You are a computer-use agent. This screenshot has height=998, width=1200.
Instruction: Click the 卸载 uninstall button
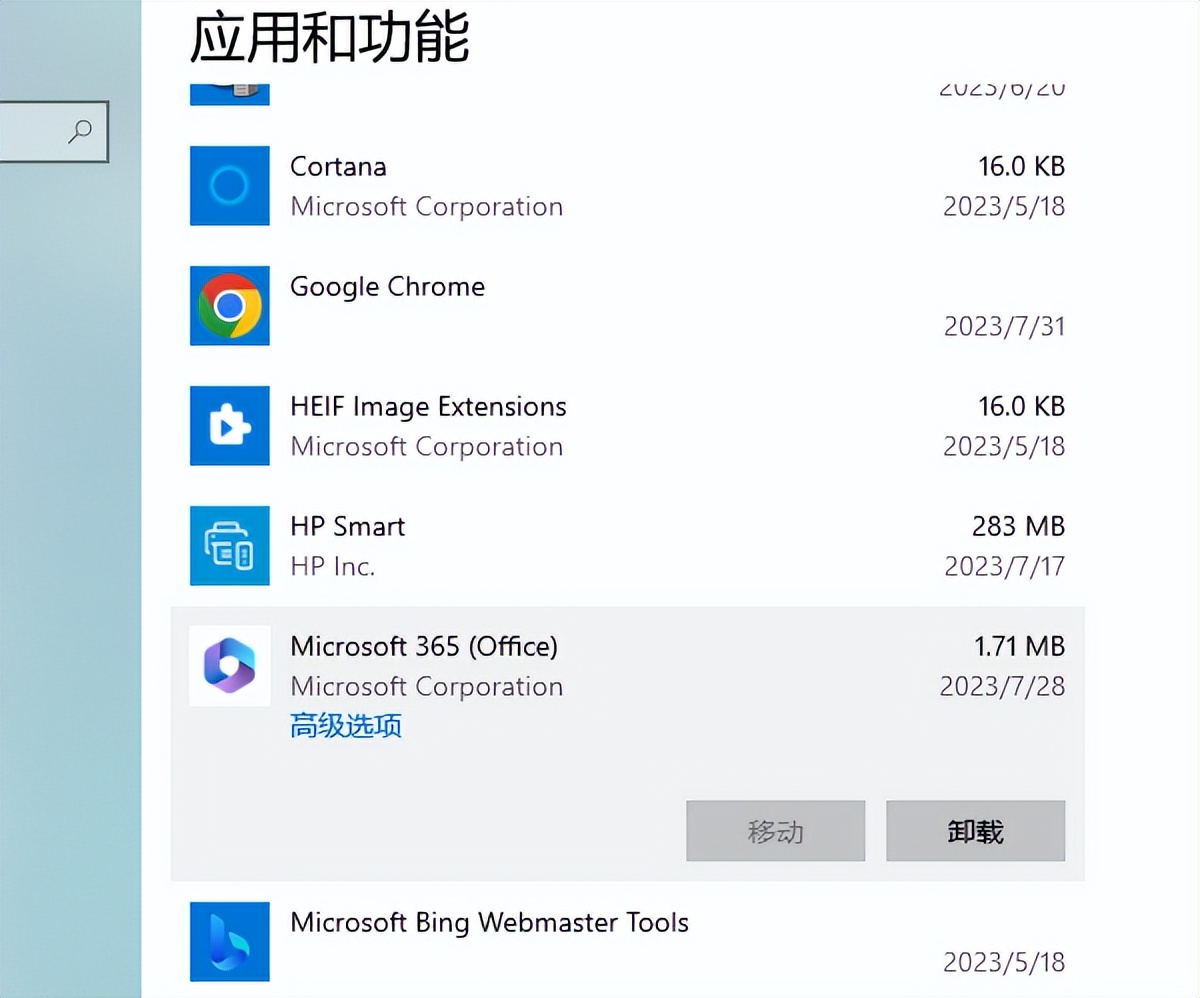tap(975, 831)
